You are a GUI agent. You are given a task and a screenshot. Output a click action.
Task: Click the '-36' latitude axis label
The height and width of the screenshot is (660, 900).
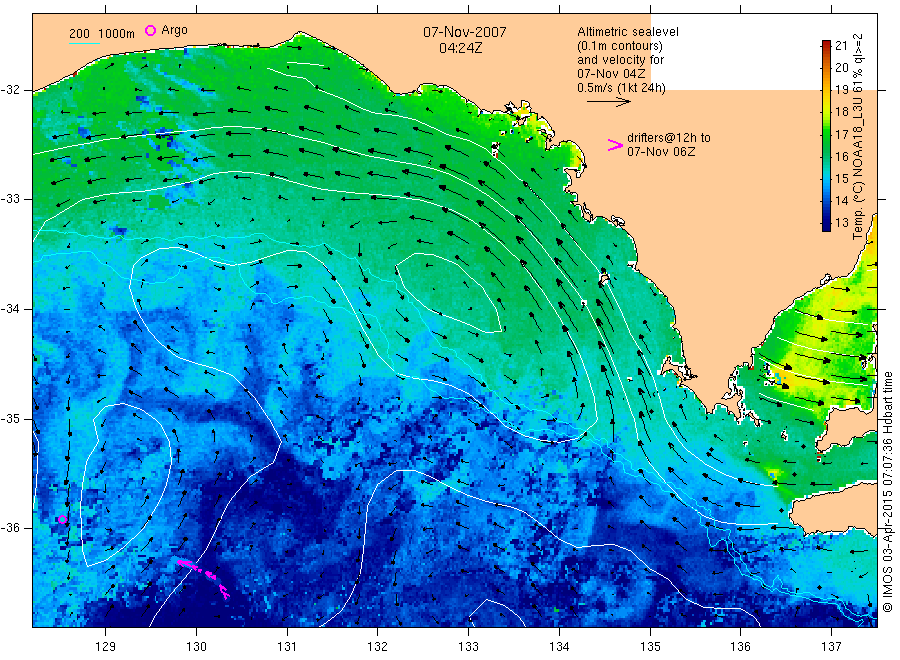pyautogui.click(x=10, y=528)
